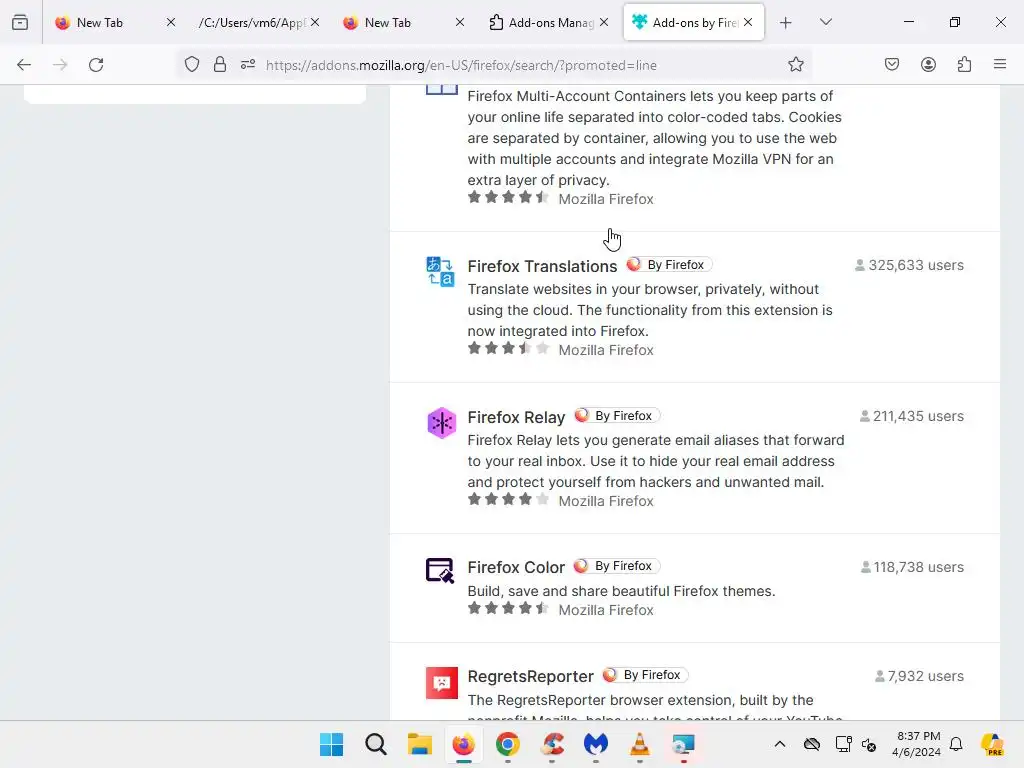Image resolution: width=1024 pixels, height=768 pixels.
Task: Open Firefox Translations extension icon
Action: tap(441, 272)
